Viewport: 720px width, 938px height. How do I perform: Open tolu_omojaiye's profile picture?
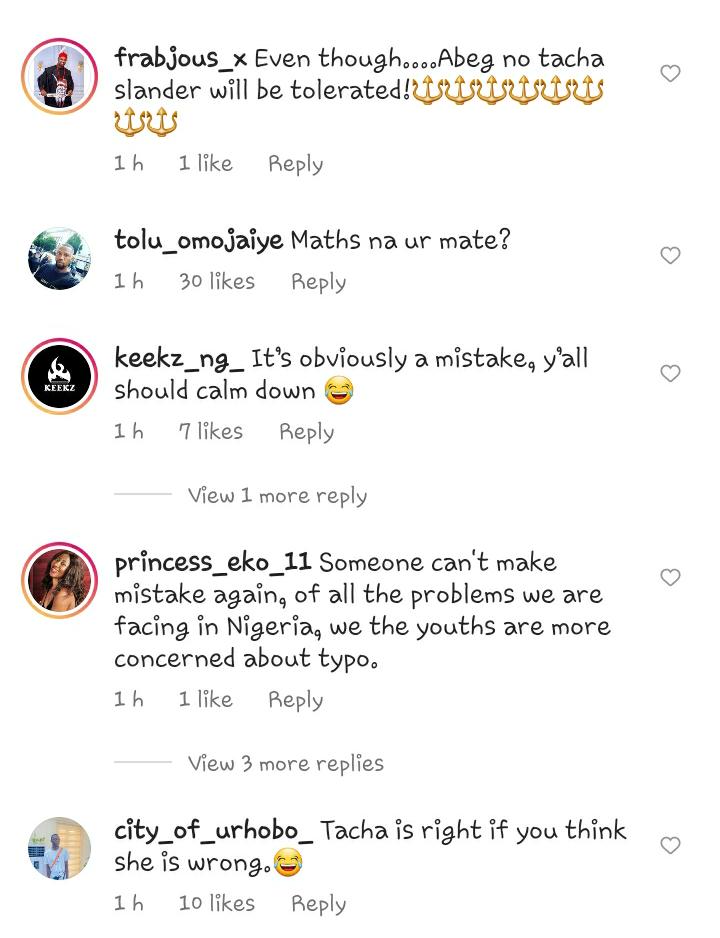click(x=60, y=258)
